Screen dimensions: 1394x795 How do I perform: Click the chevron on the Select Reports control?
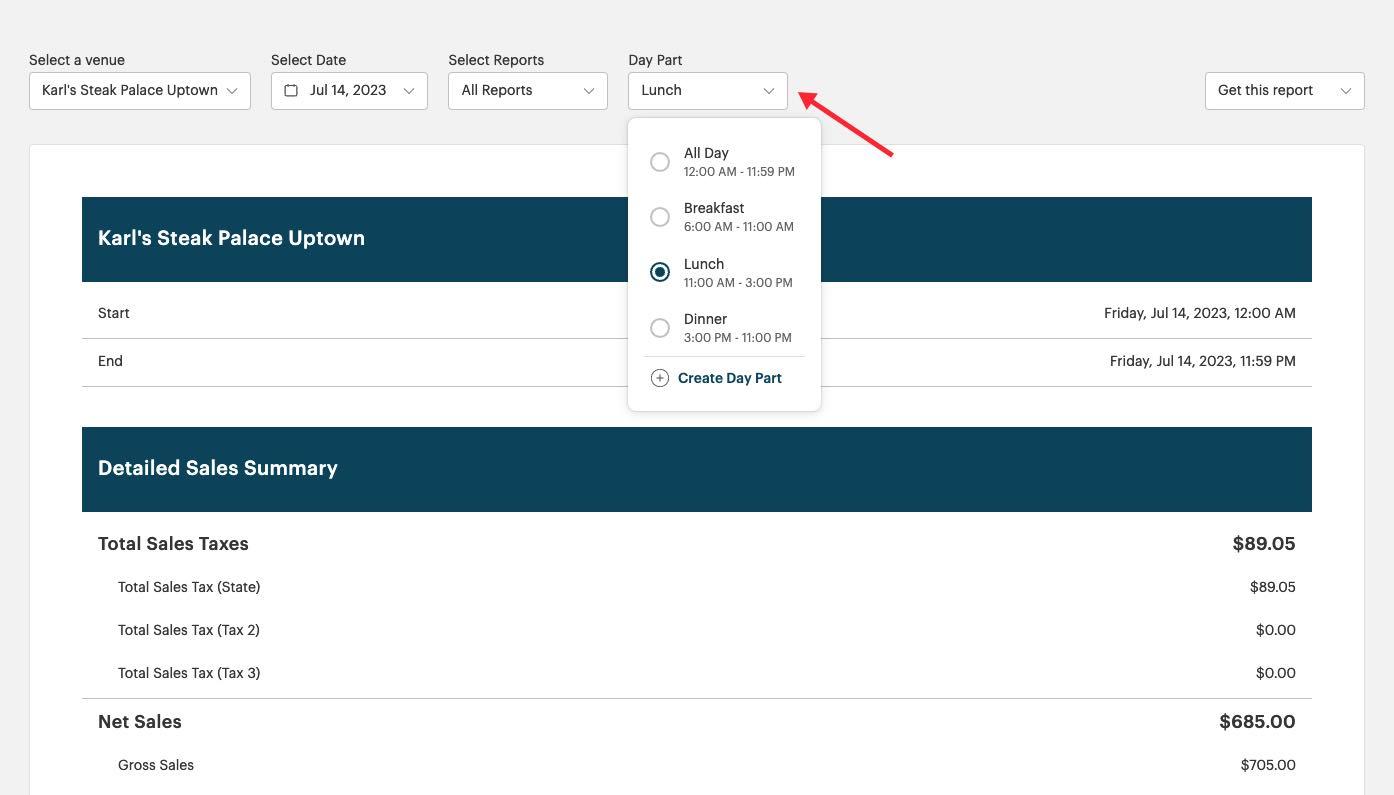click(589, 90)
